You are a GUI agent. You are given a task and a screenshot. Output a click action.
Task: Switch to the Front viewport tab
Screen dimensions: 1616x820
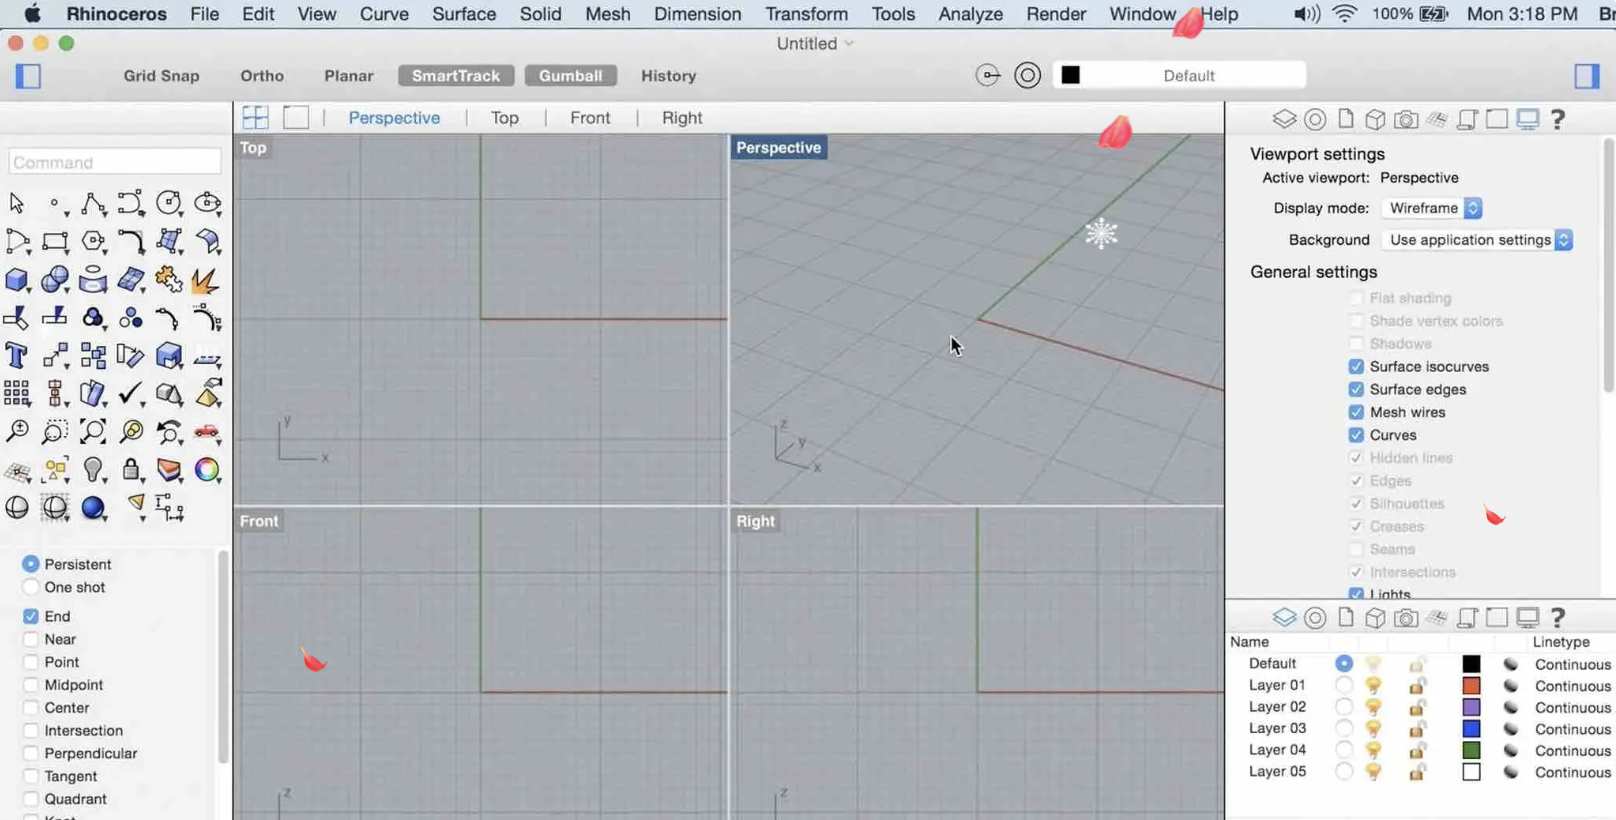590,118
